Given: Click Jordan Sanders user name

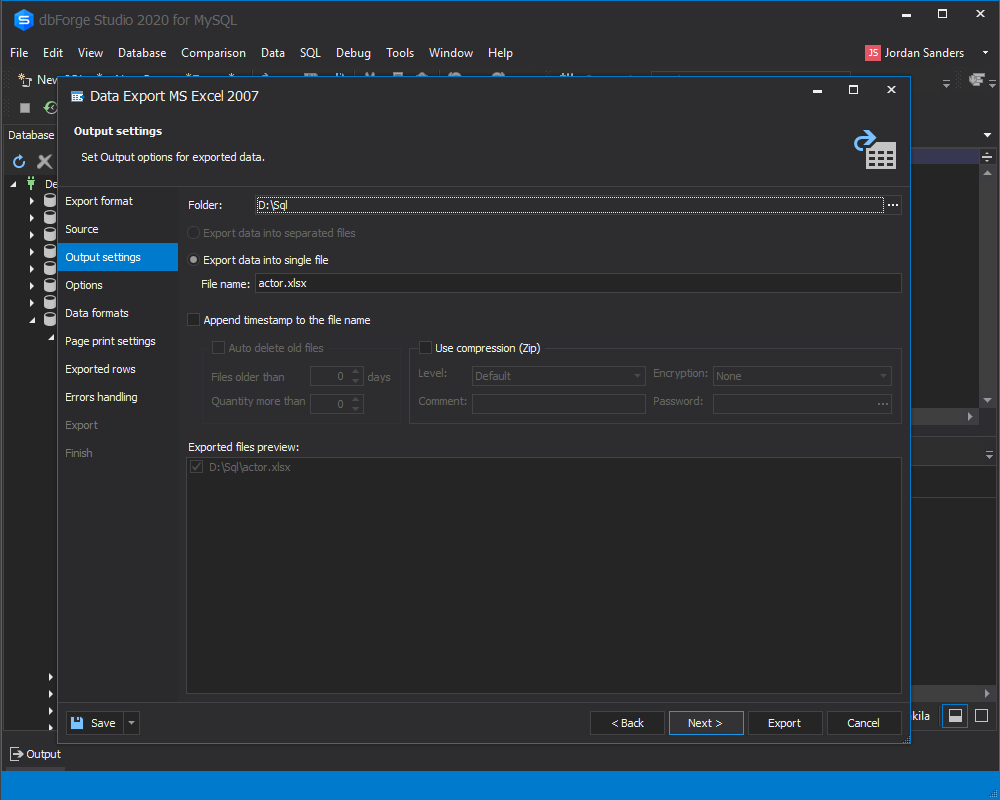Looking at the screenshot, I should (x=924, y=53).
